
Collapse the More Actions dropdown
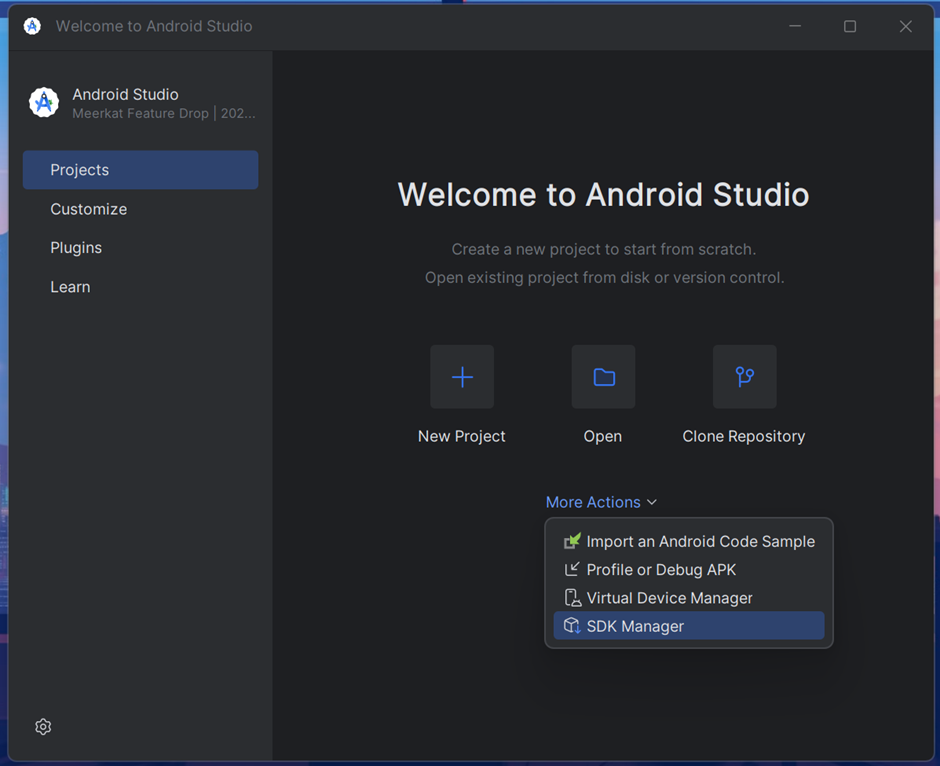coord(601,502)
